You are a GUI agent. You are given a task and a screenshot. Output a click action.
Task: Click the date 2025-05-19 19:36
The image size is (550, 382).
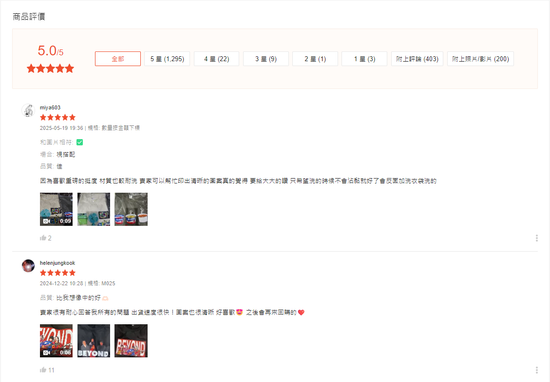61,128
